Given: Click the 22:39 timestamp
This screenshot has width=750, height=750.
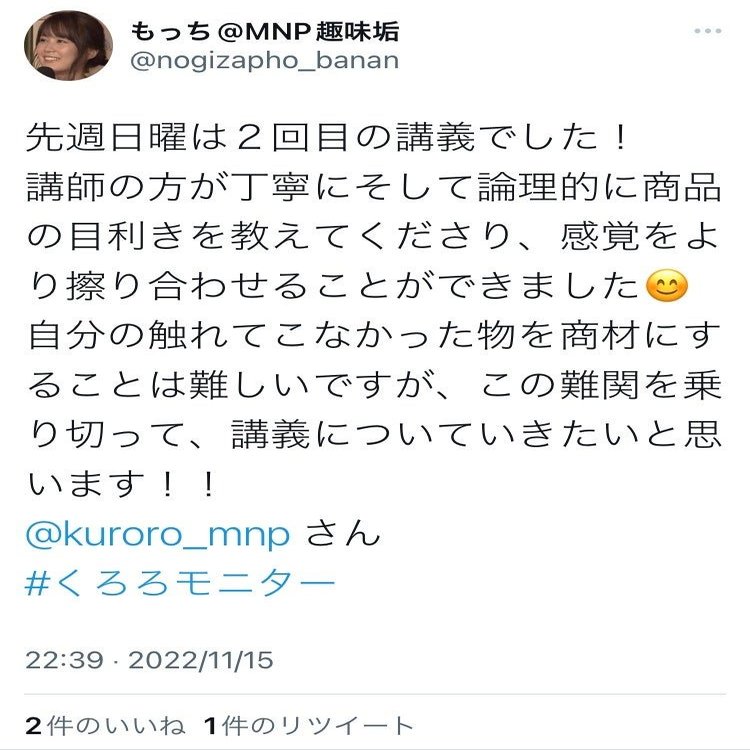Looking at the screenshot, I should 64,661.
